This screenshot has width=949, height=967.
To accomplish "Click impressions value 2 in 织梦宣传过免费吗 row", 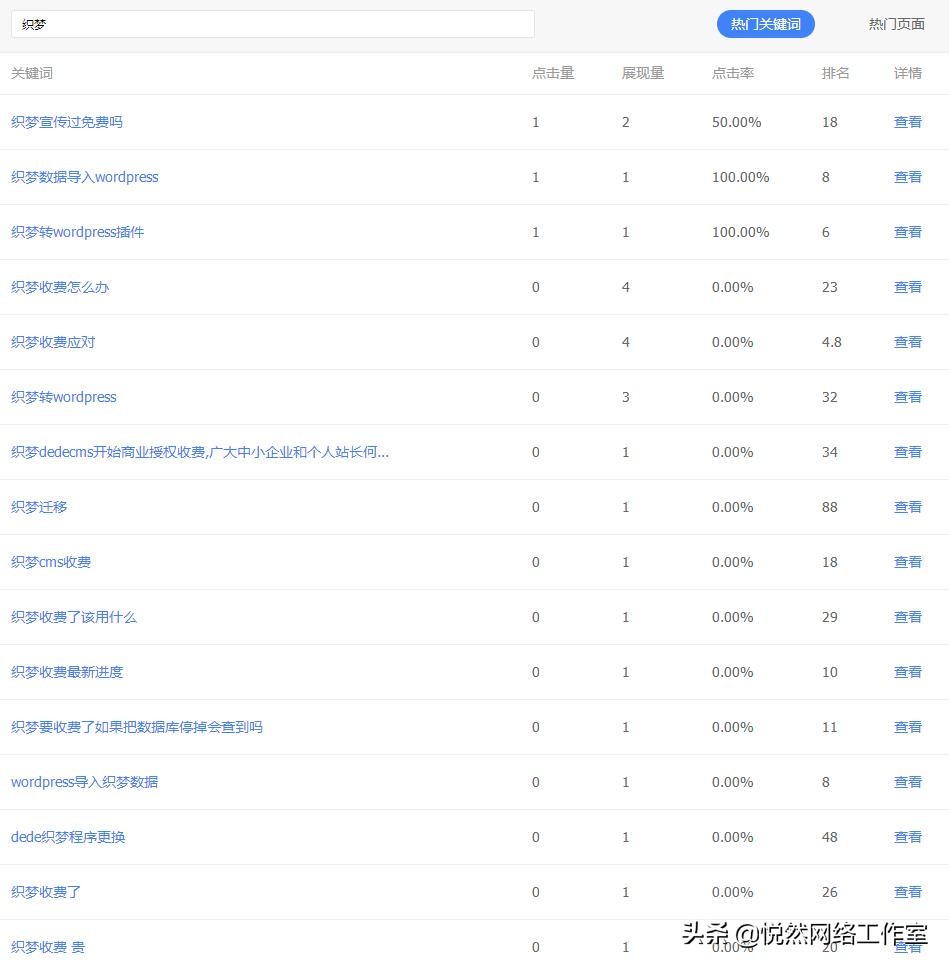I will pos(625,122).
